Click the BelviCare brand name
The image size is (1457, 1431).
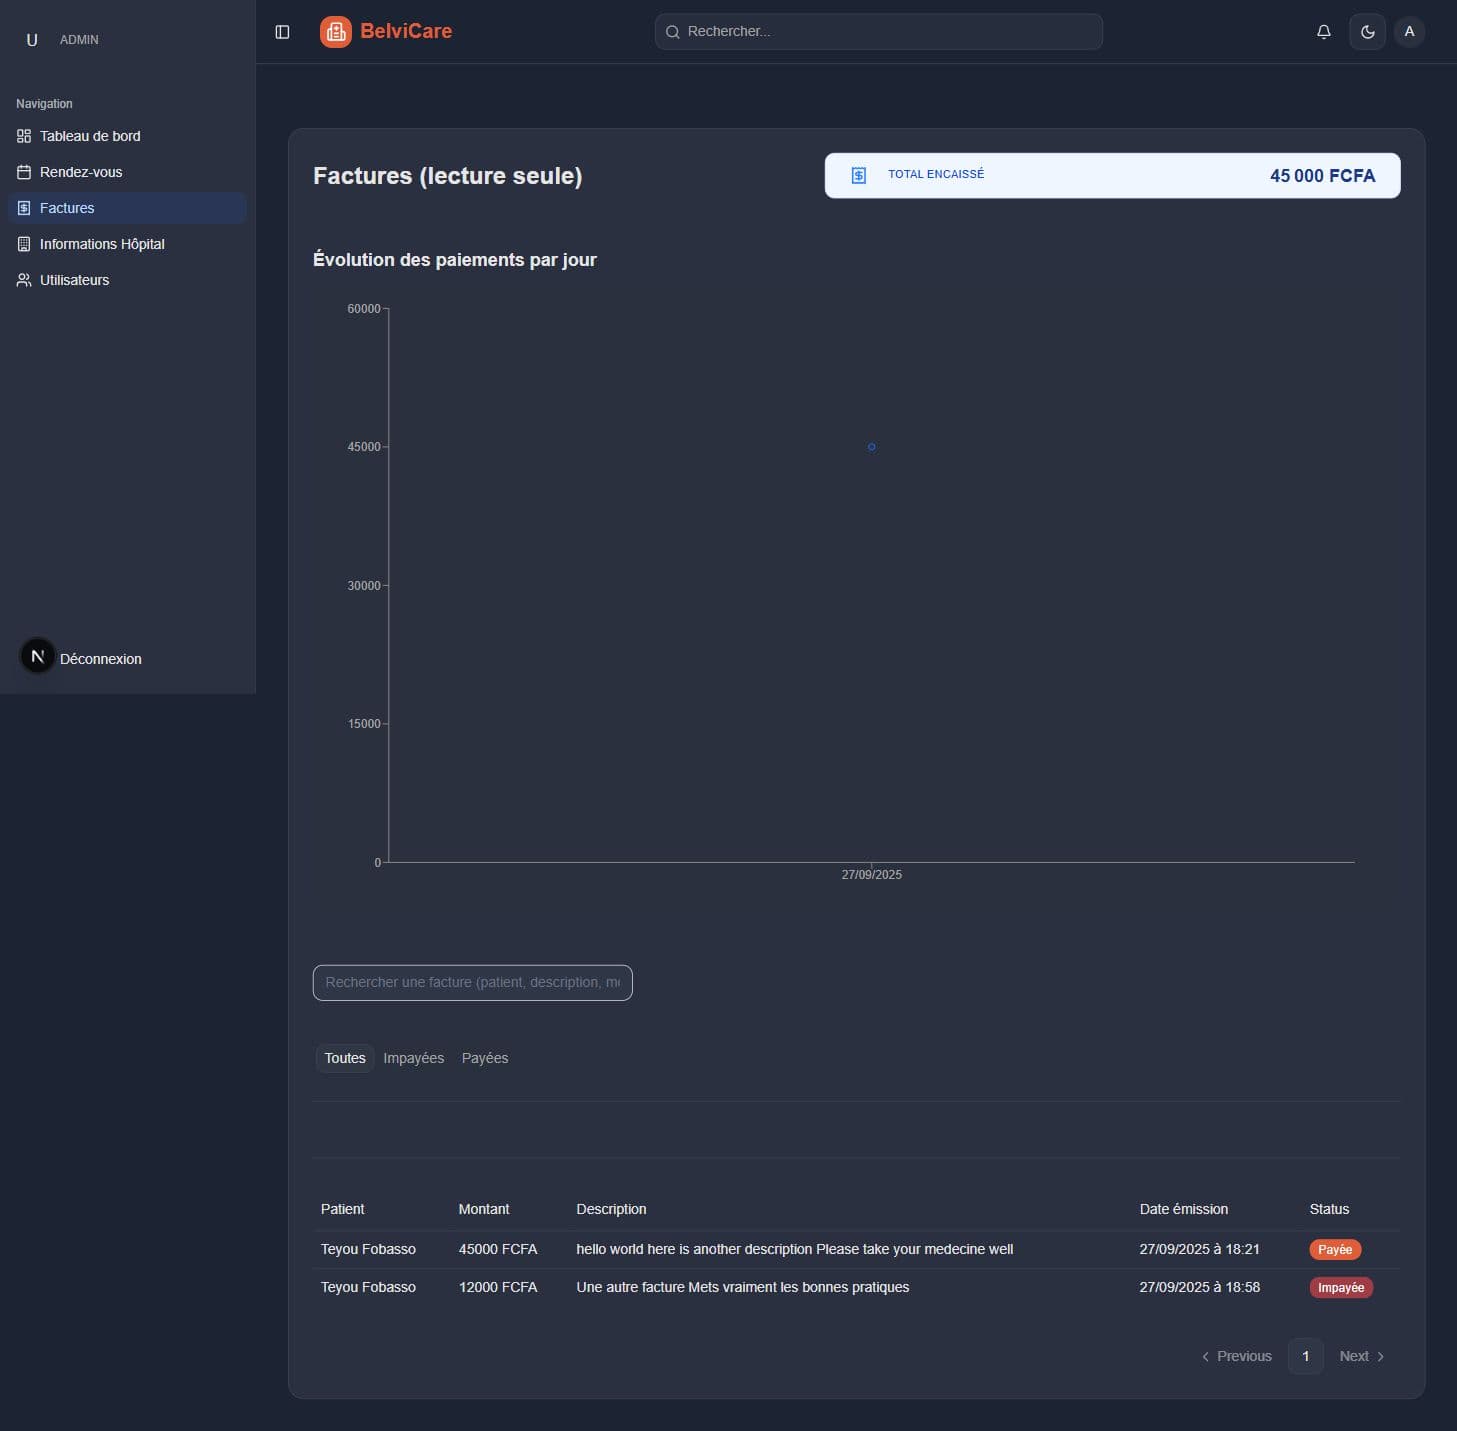point(406,31)
